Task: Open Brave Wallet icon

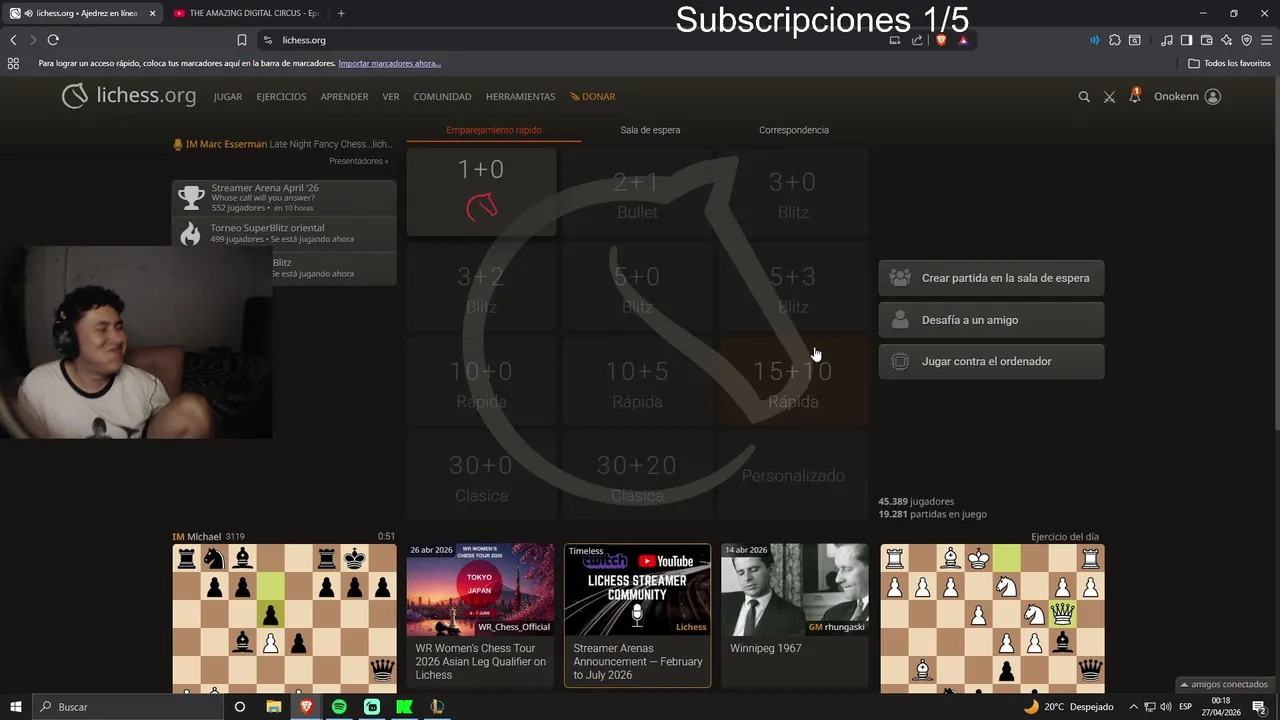Action: [x=1206, y=40]
